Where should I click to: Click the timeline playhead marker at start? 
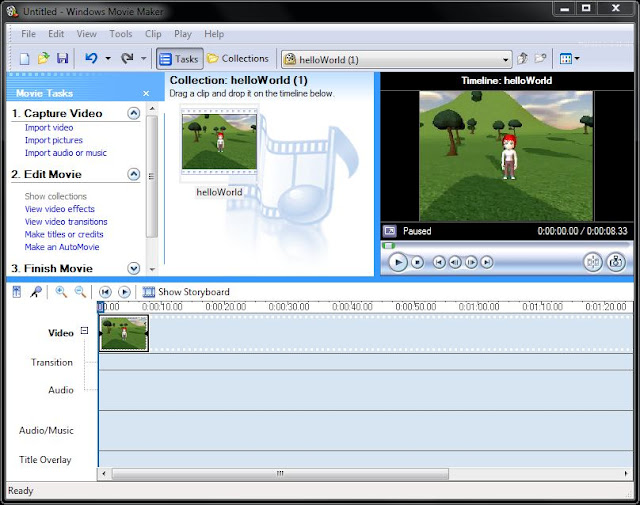(x=100, y=307)
